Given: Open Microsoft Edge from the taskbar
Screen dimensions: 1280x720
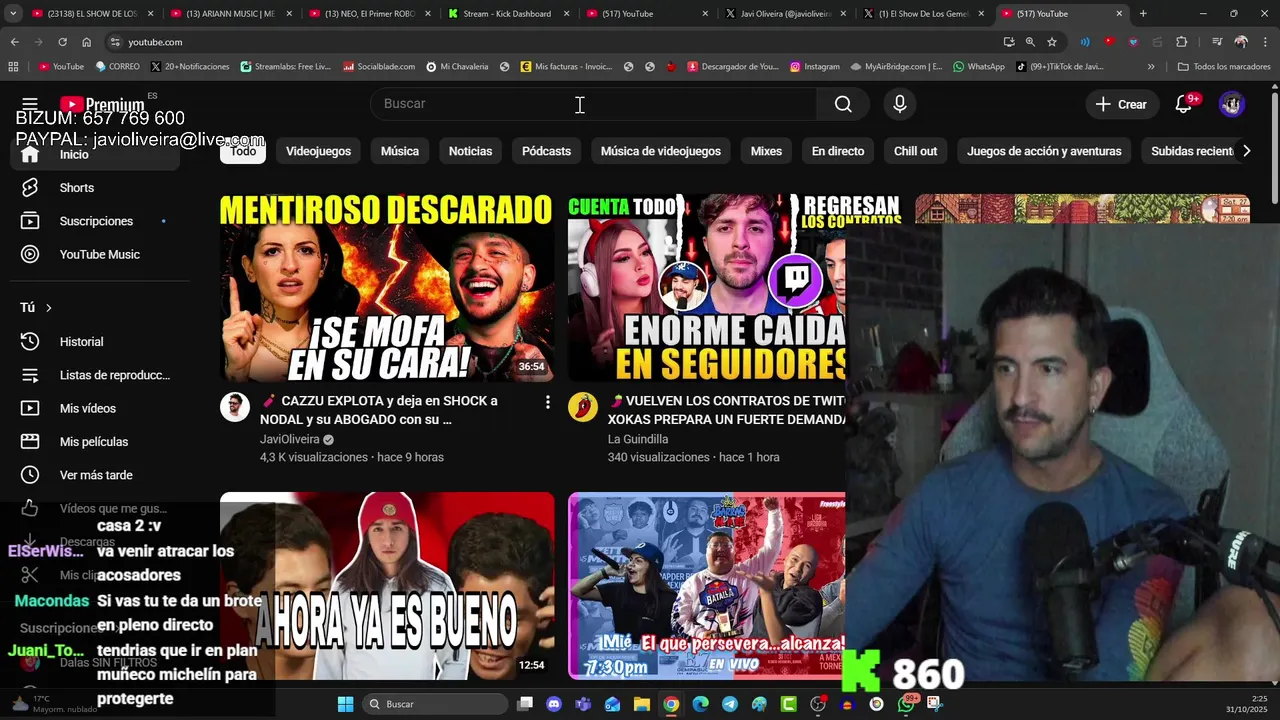Looking at the screenshot, I should 700,704.
